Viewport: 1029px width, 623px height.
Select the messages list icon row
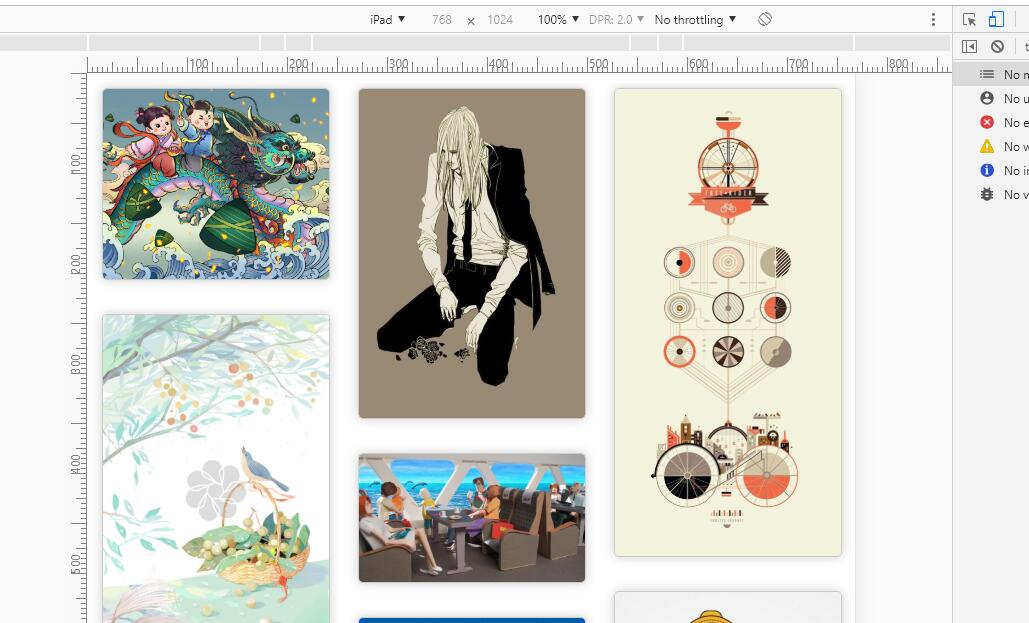[991, 74]
